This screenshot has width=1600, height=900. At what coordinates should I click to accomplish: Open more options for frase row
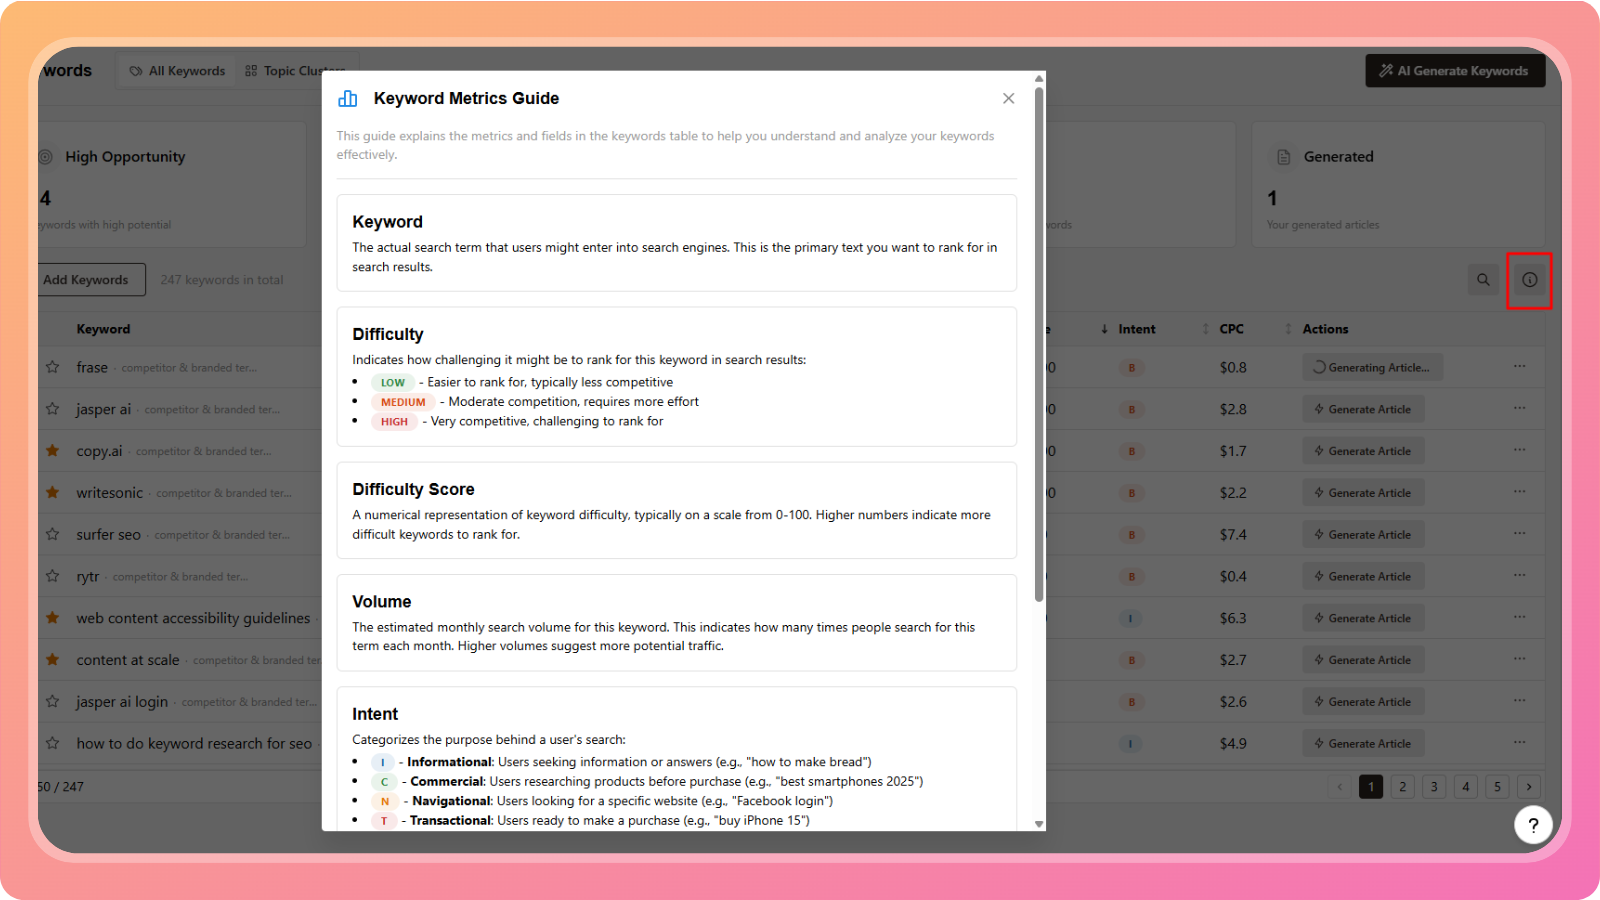(x=1519, y=367)
